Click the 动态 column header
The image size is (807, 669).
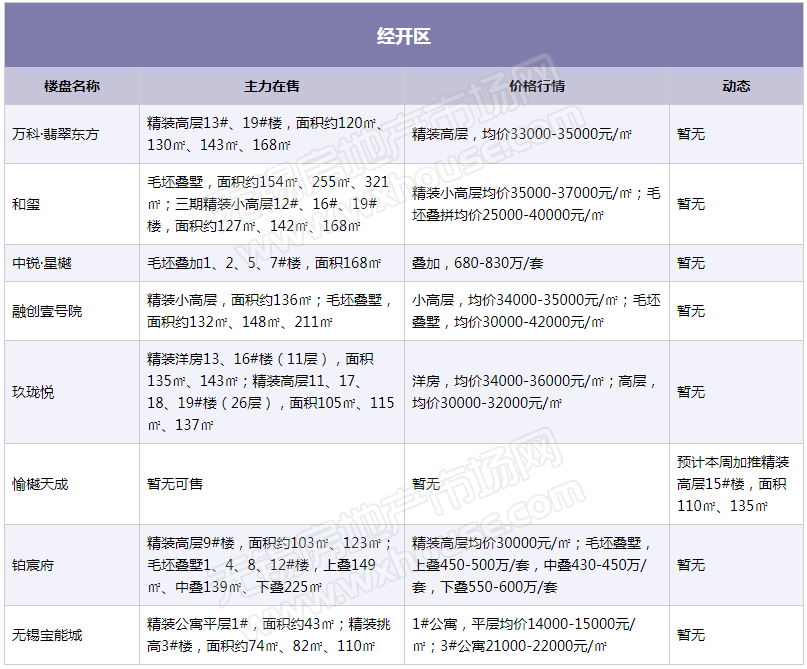[736, 86]
